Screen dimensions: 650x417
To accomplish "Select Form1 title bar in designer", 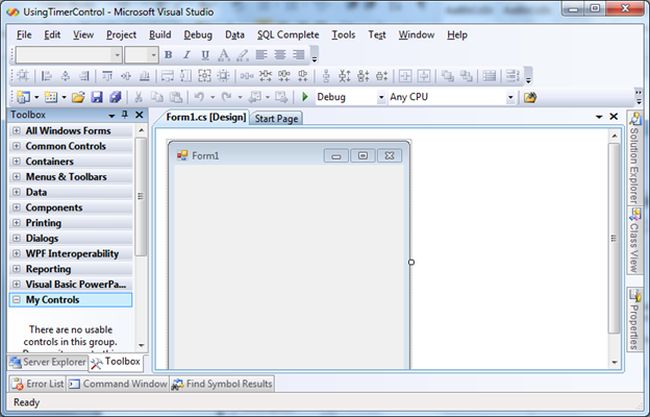I will click(x=289, y=155).
